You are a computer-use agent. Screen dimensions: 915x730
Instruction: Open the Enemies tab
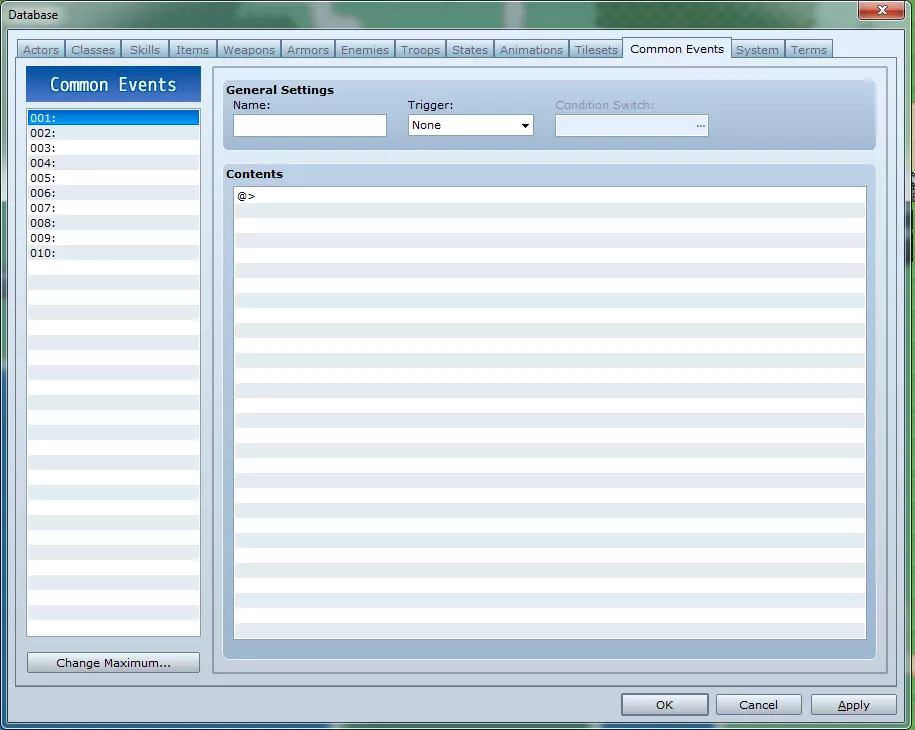pos(365,50)
